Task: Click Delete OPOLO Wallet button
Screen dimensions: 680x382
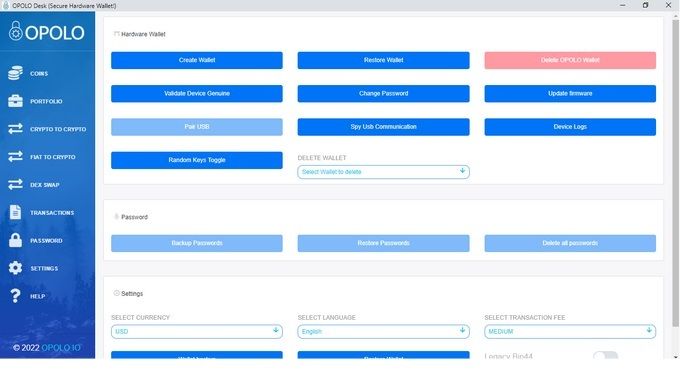Action: coord(570,60)
